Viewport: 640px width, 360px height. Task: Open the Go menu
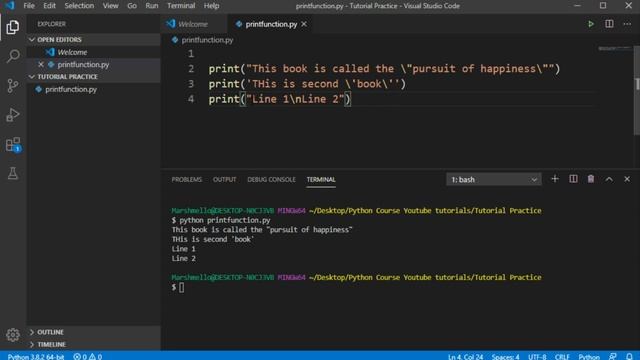point(132,6)
